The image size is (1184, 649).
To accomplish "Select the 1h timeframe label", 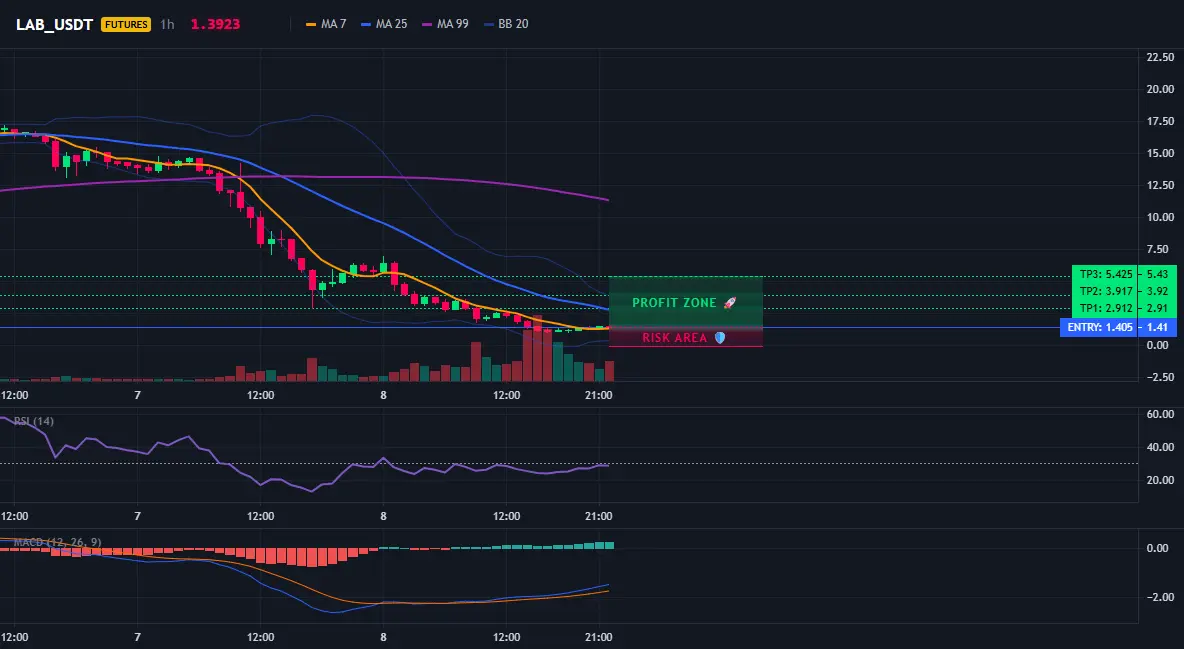I will pyautogui.click(x=168, y=24).
